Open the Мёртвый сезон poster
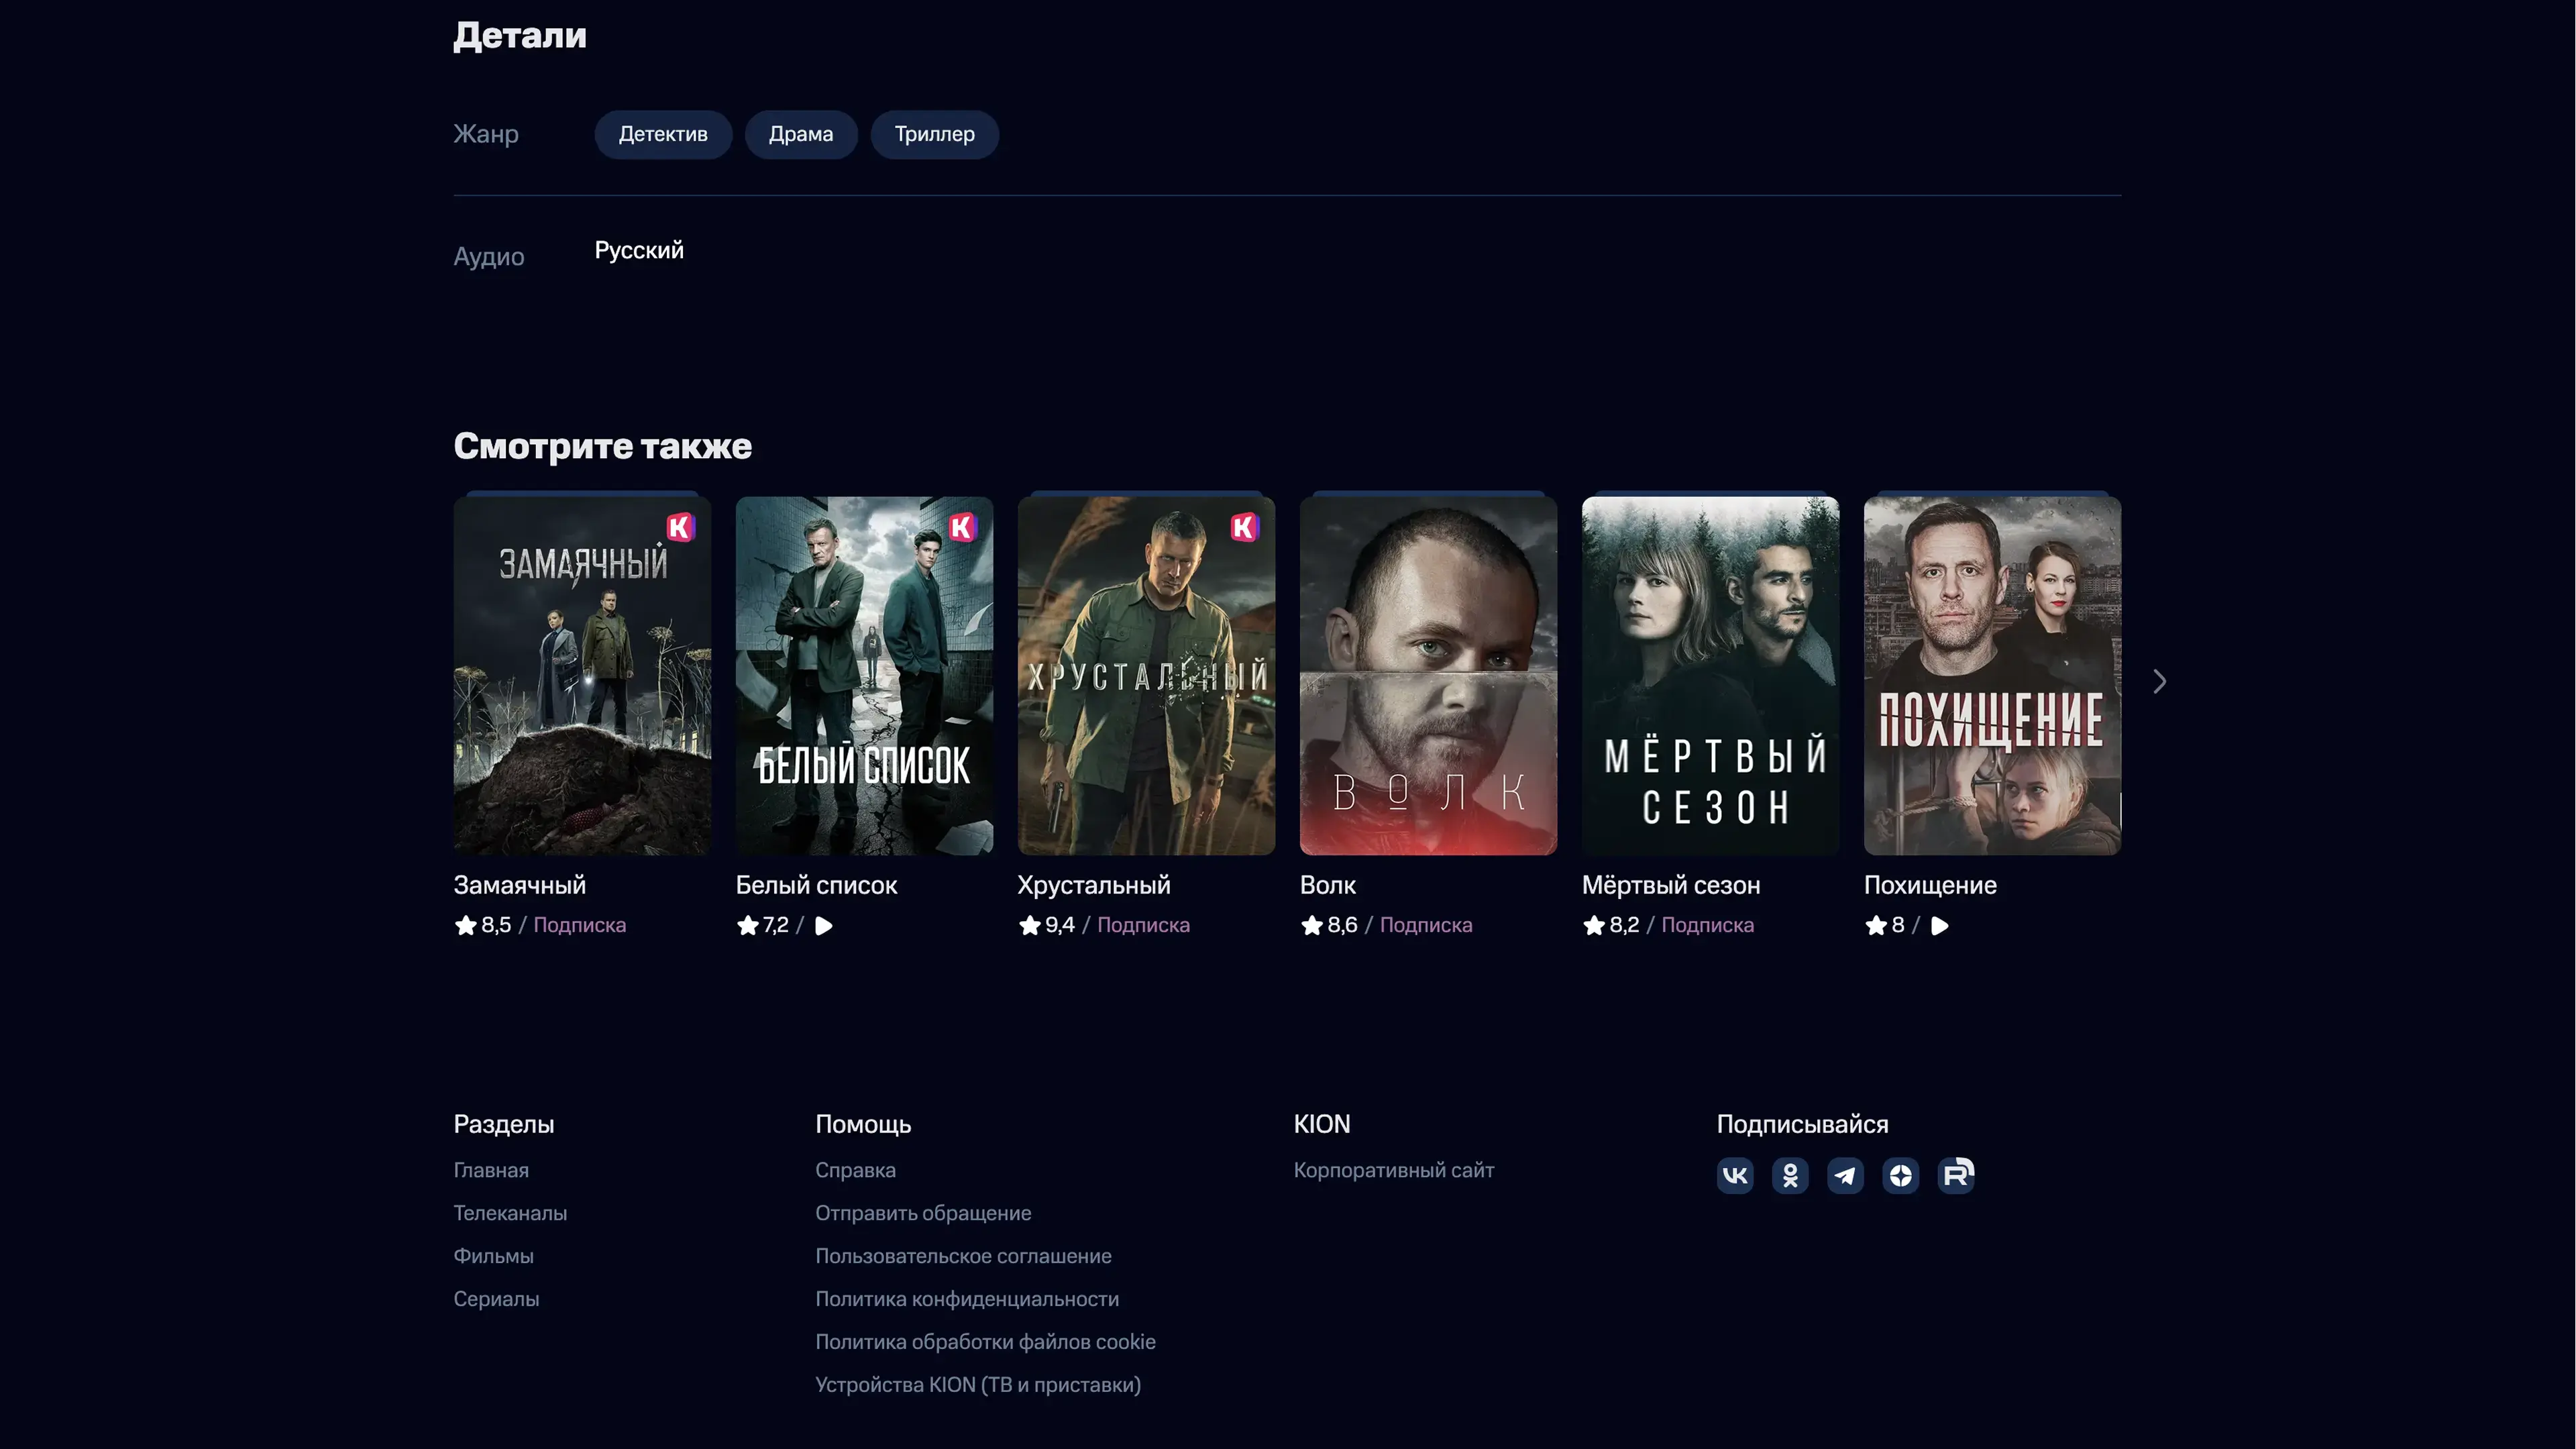Screen dimensions: 2576x1449 tap(1710, 676)
